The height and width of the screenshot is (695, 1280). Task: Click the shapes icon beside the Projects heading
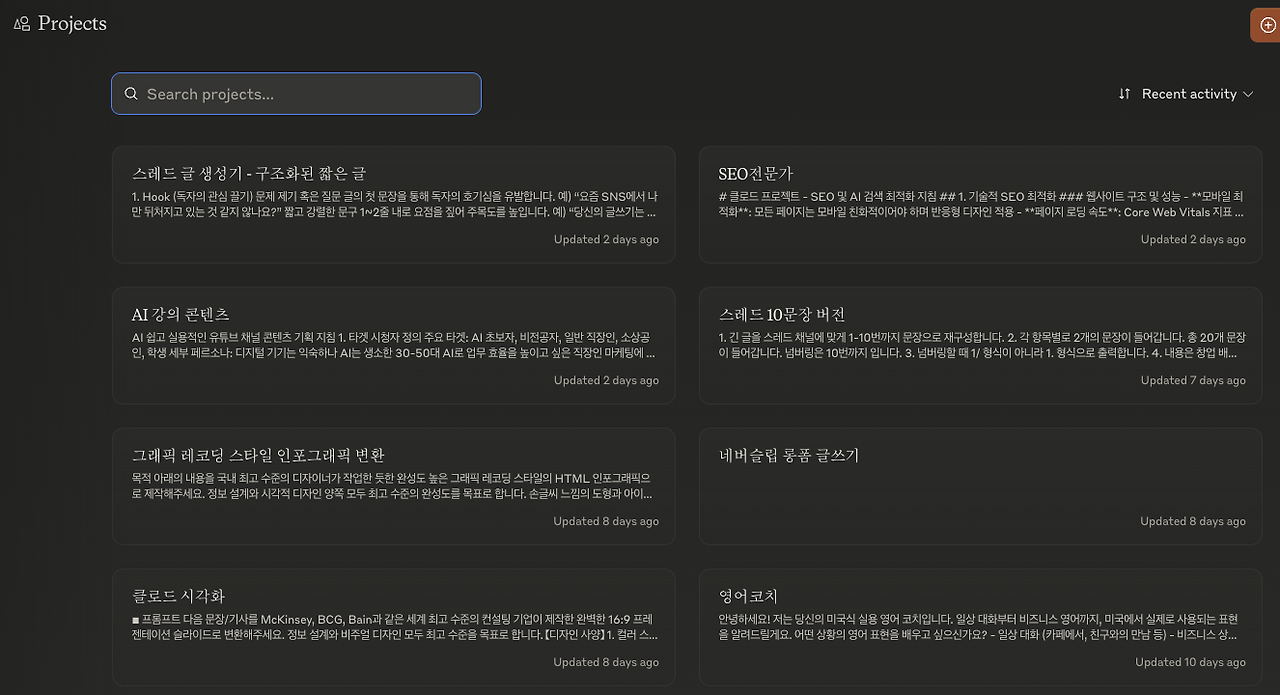[x=21, y=23]
